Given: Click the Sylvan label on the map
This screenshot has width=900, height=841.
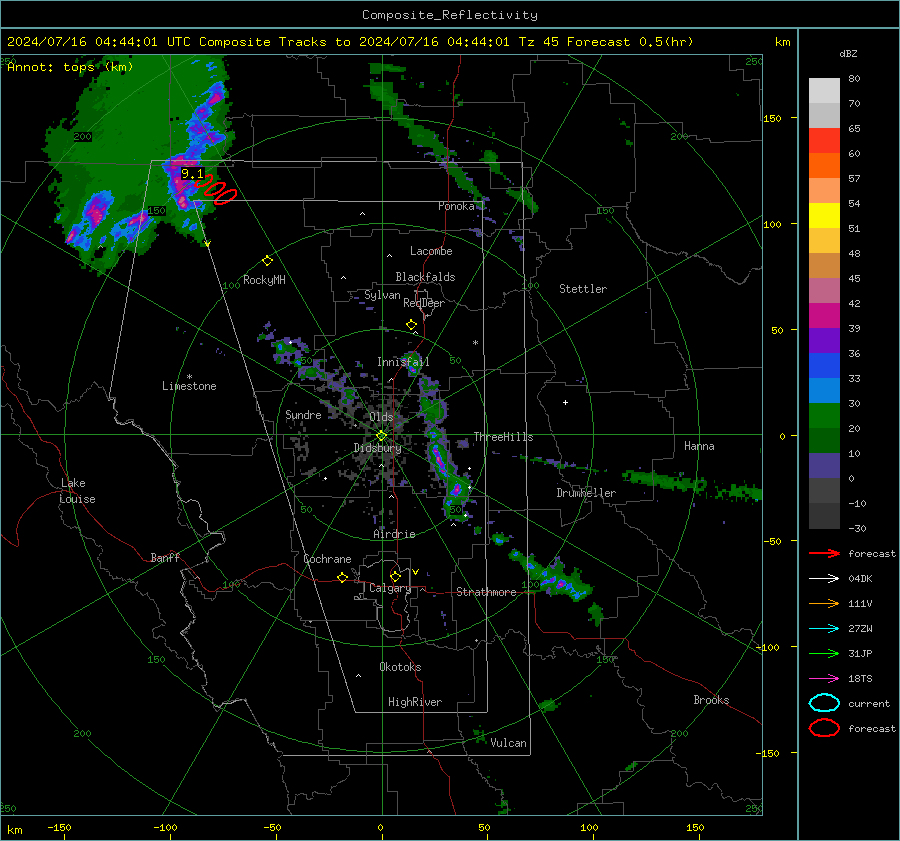Looking at the screenshot, I should (x=382, y=295).
